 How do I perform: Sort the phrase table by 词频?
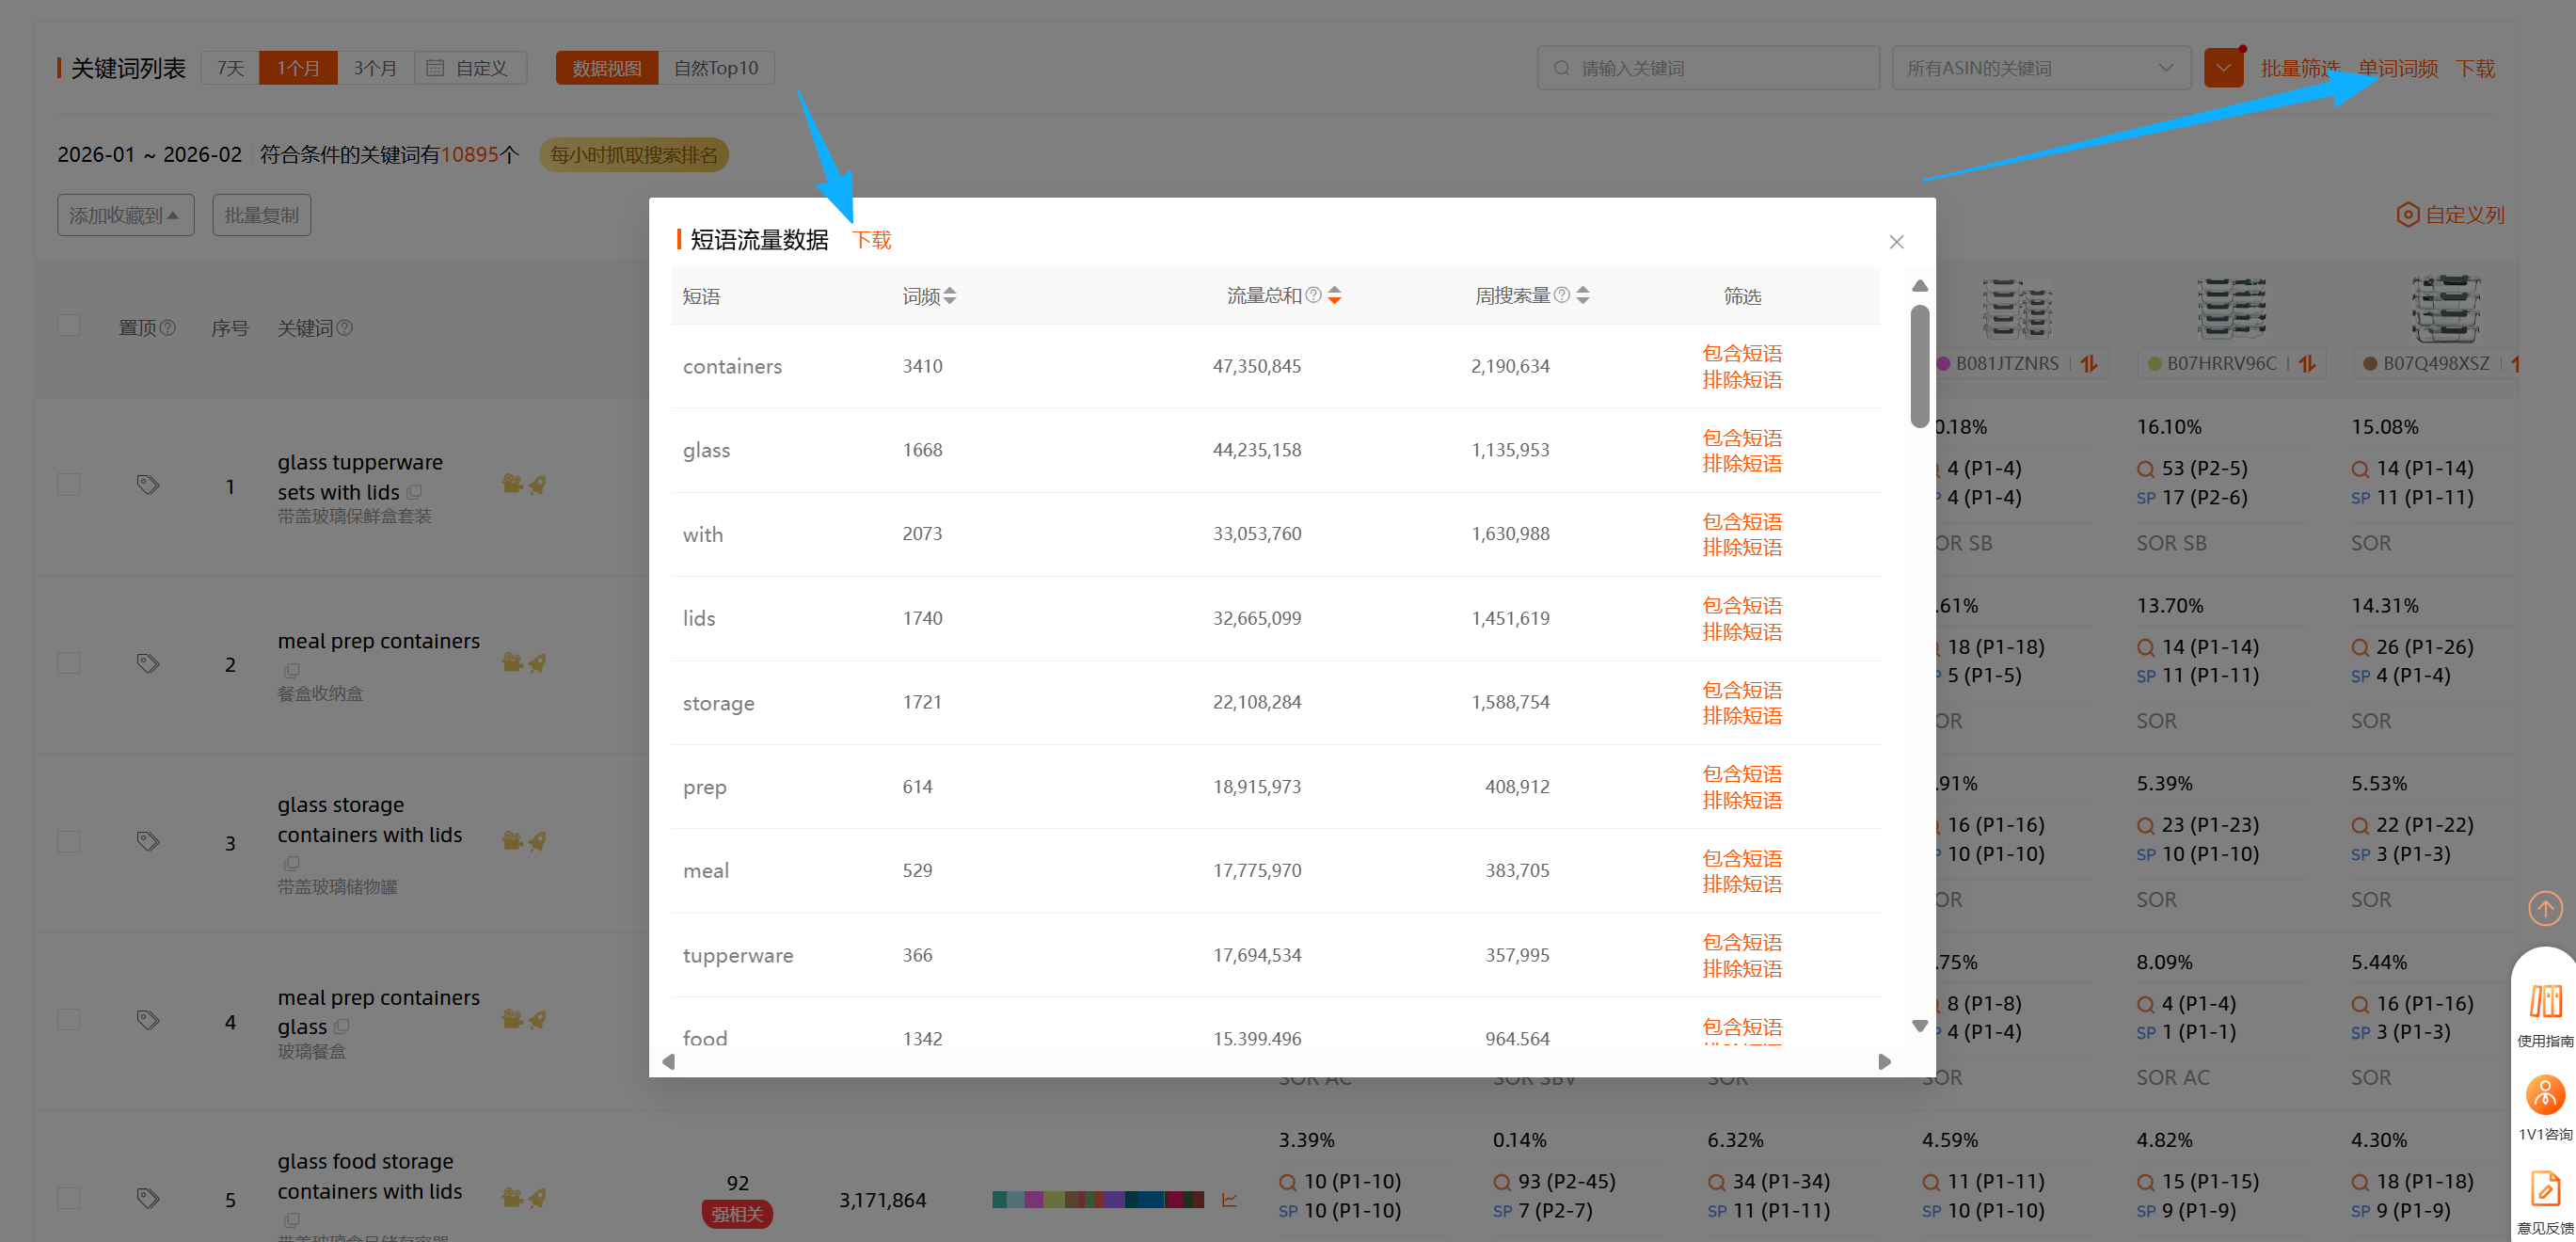(949, 296)
